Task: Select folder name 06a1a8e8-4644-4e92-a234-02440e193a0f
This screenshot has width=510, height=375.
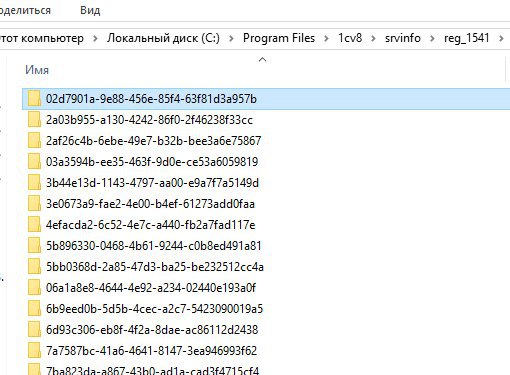Action: (x=151, y=288)
